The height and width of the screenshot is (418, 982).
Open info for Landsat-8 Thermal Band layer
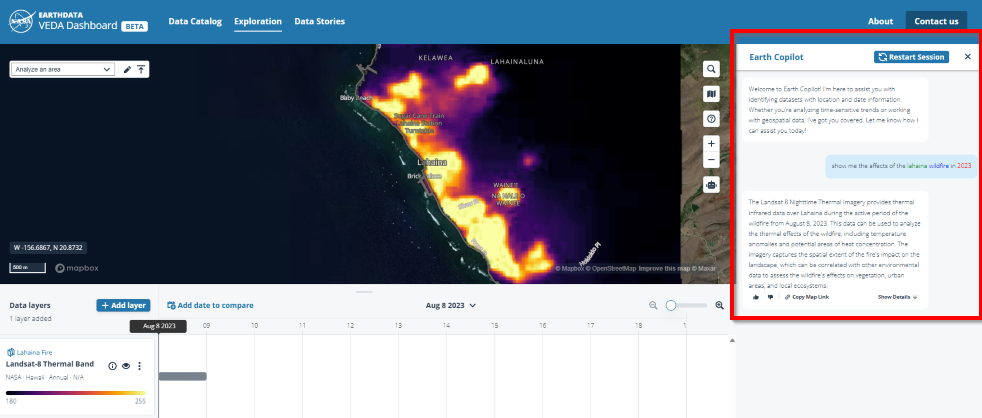tap(112, 366)
